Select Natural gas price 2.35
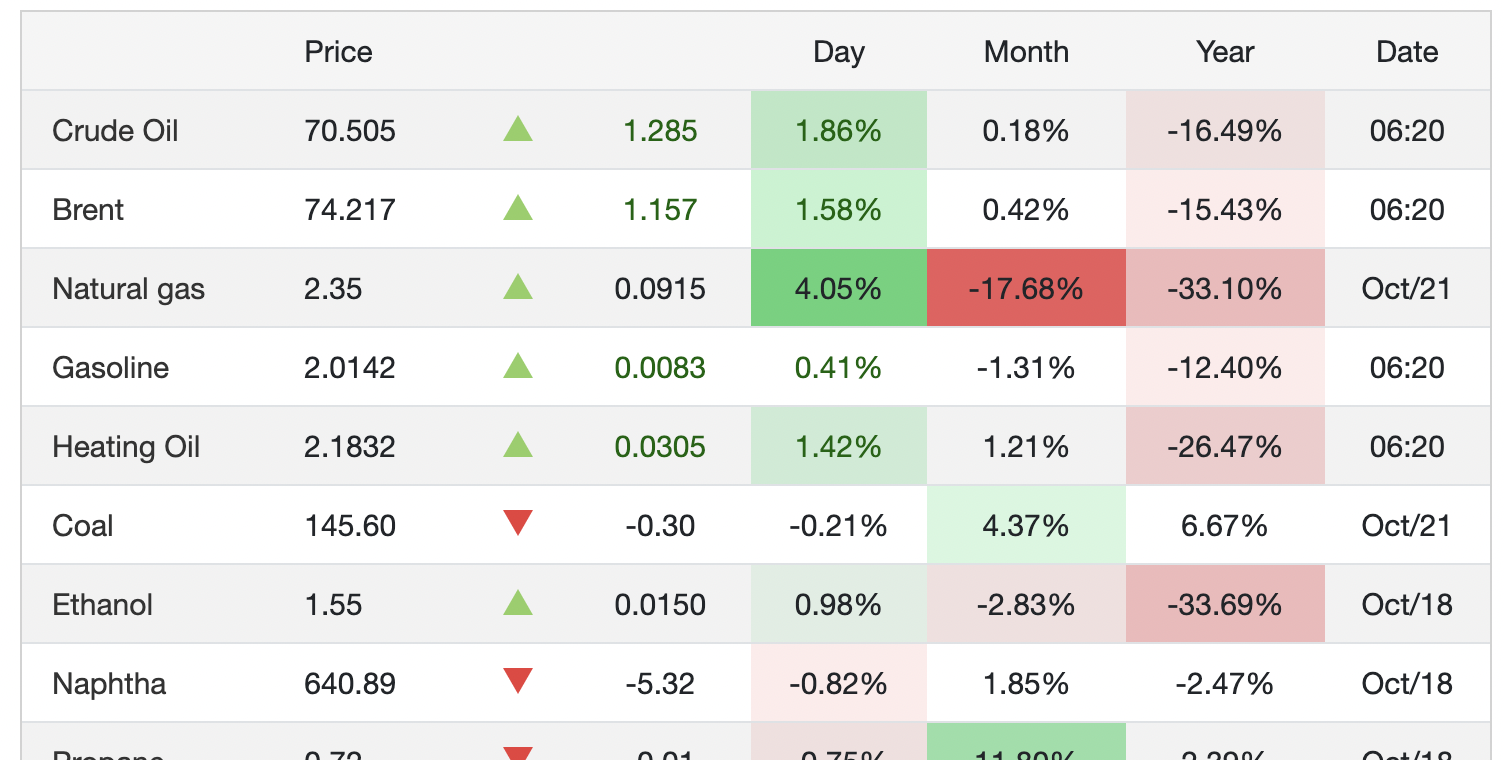 333,289
